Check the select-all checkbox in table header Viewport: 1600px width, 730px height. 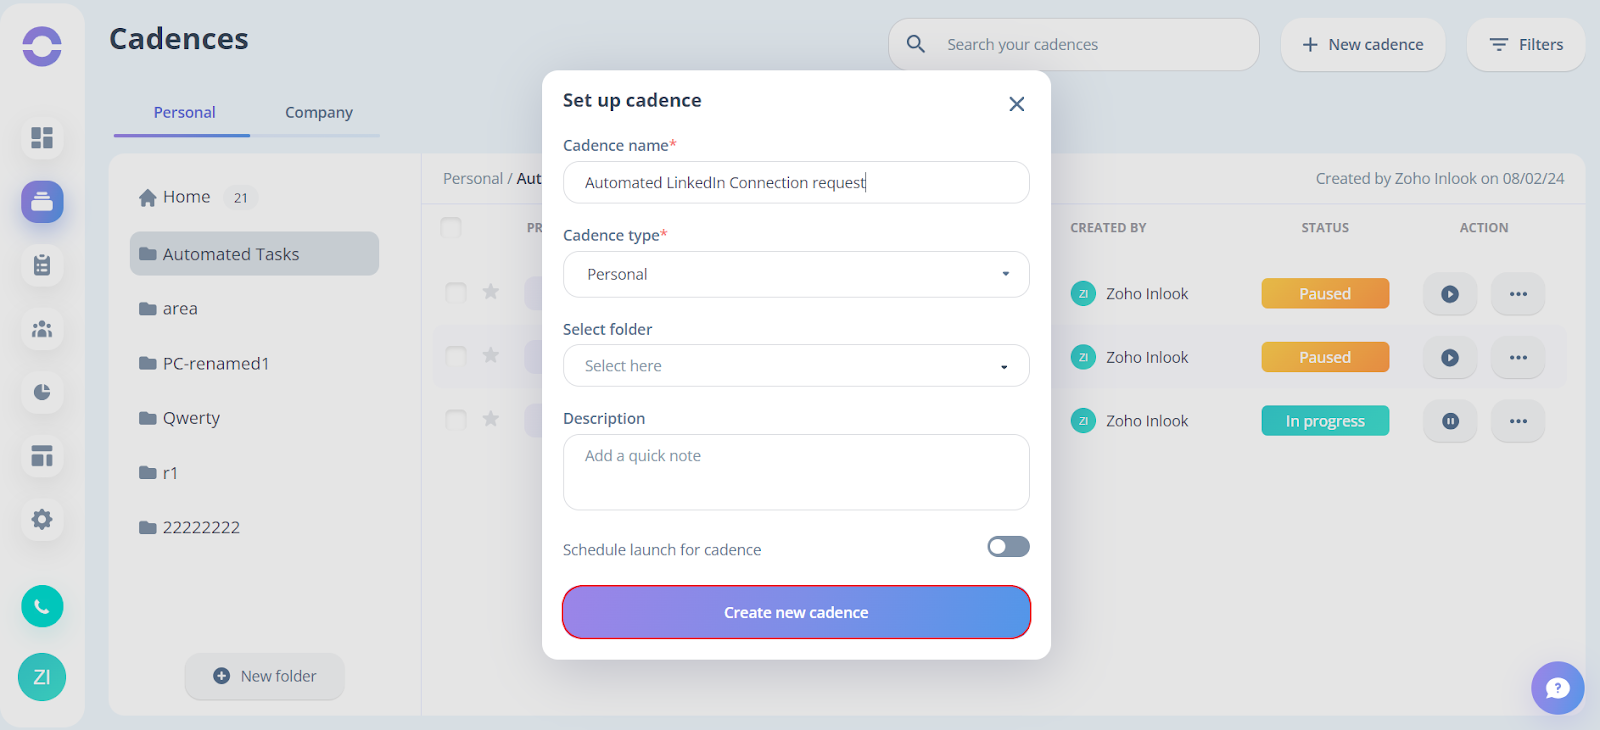[451, 227]
